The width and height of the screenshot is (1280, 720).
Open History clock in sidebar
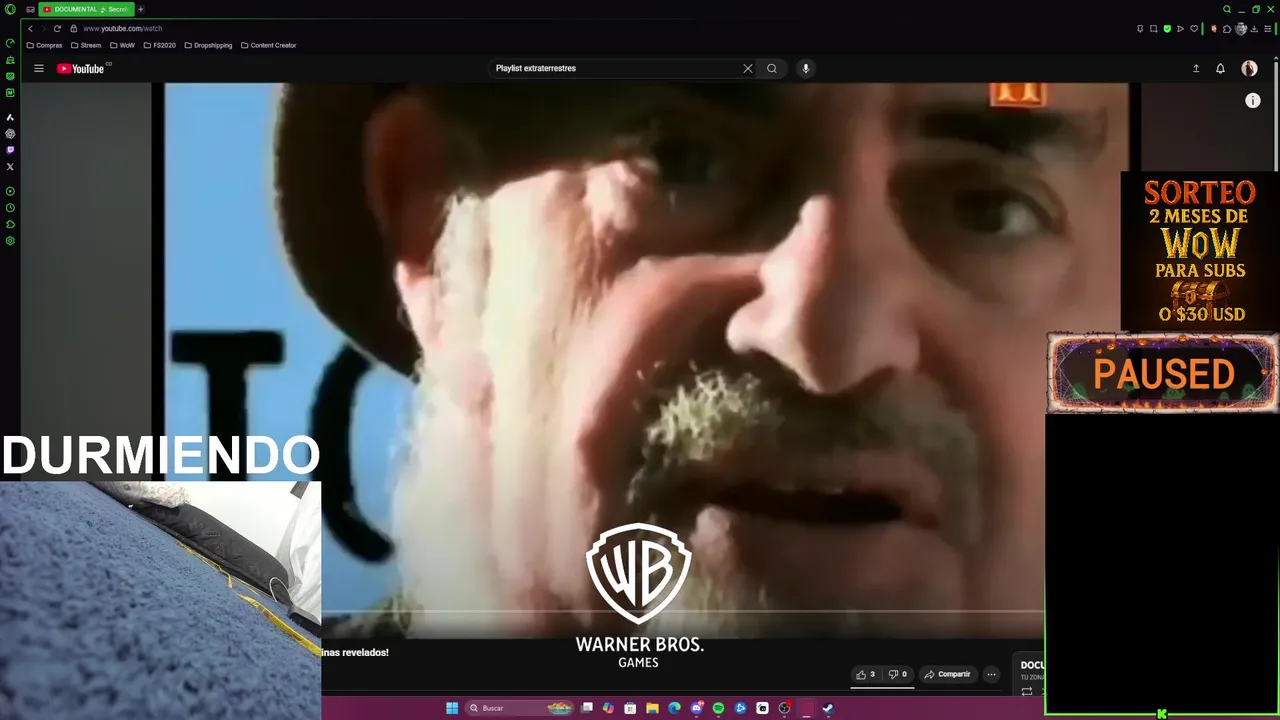10,208
